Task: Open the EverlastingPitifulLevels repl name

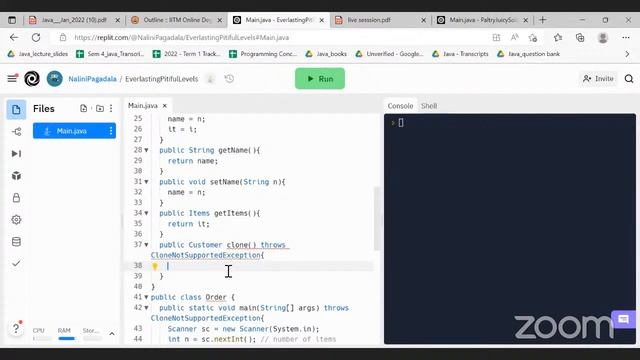Action: tap(162, 79)
